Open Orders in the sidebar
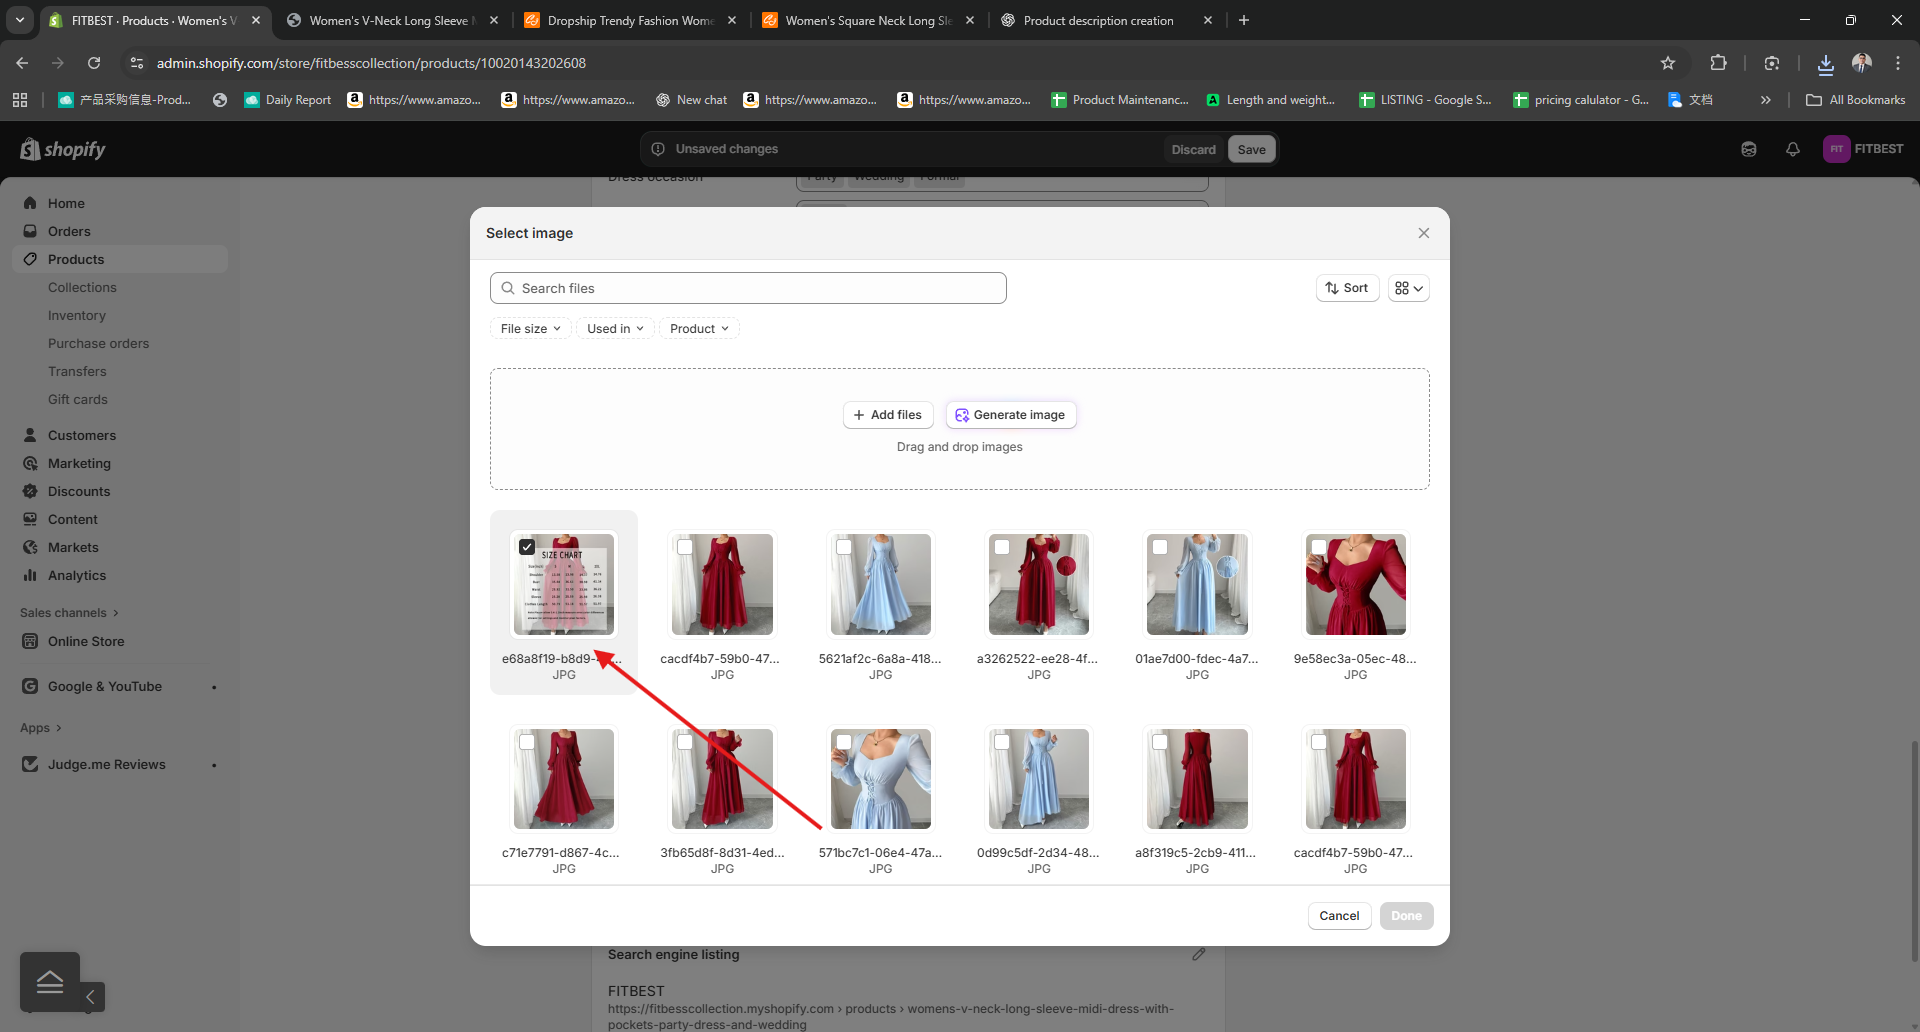Screen dimensions: 1920x1032 [69, 231]
